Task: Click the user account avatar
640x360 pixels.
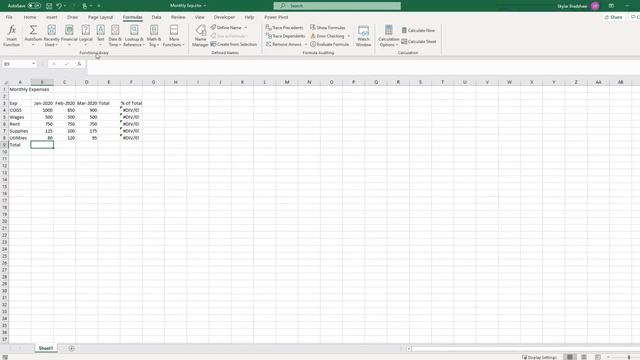Action: (595, 6)
